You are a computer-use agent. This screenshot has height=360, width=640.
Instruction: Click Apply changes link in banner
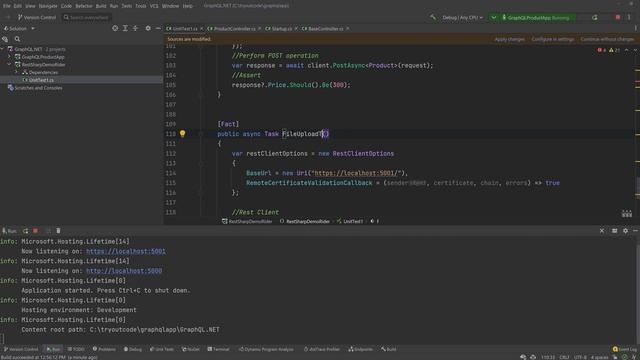[x=509, y=39]
